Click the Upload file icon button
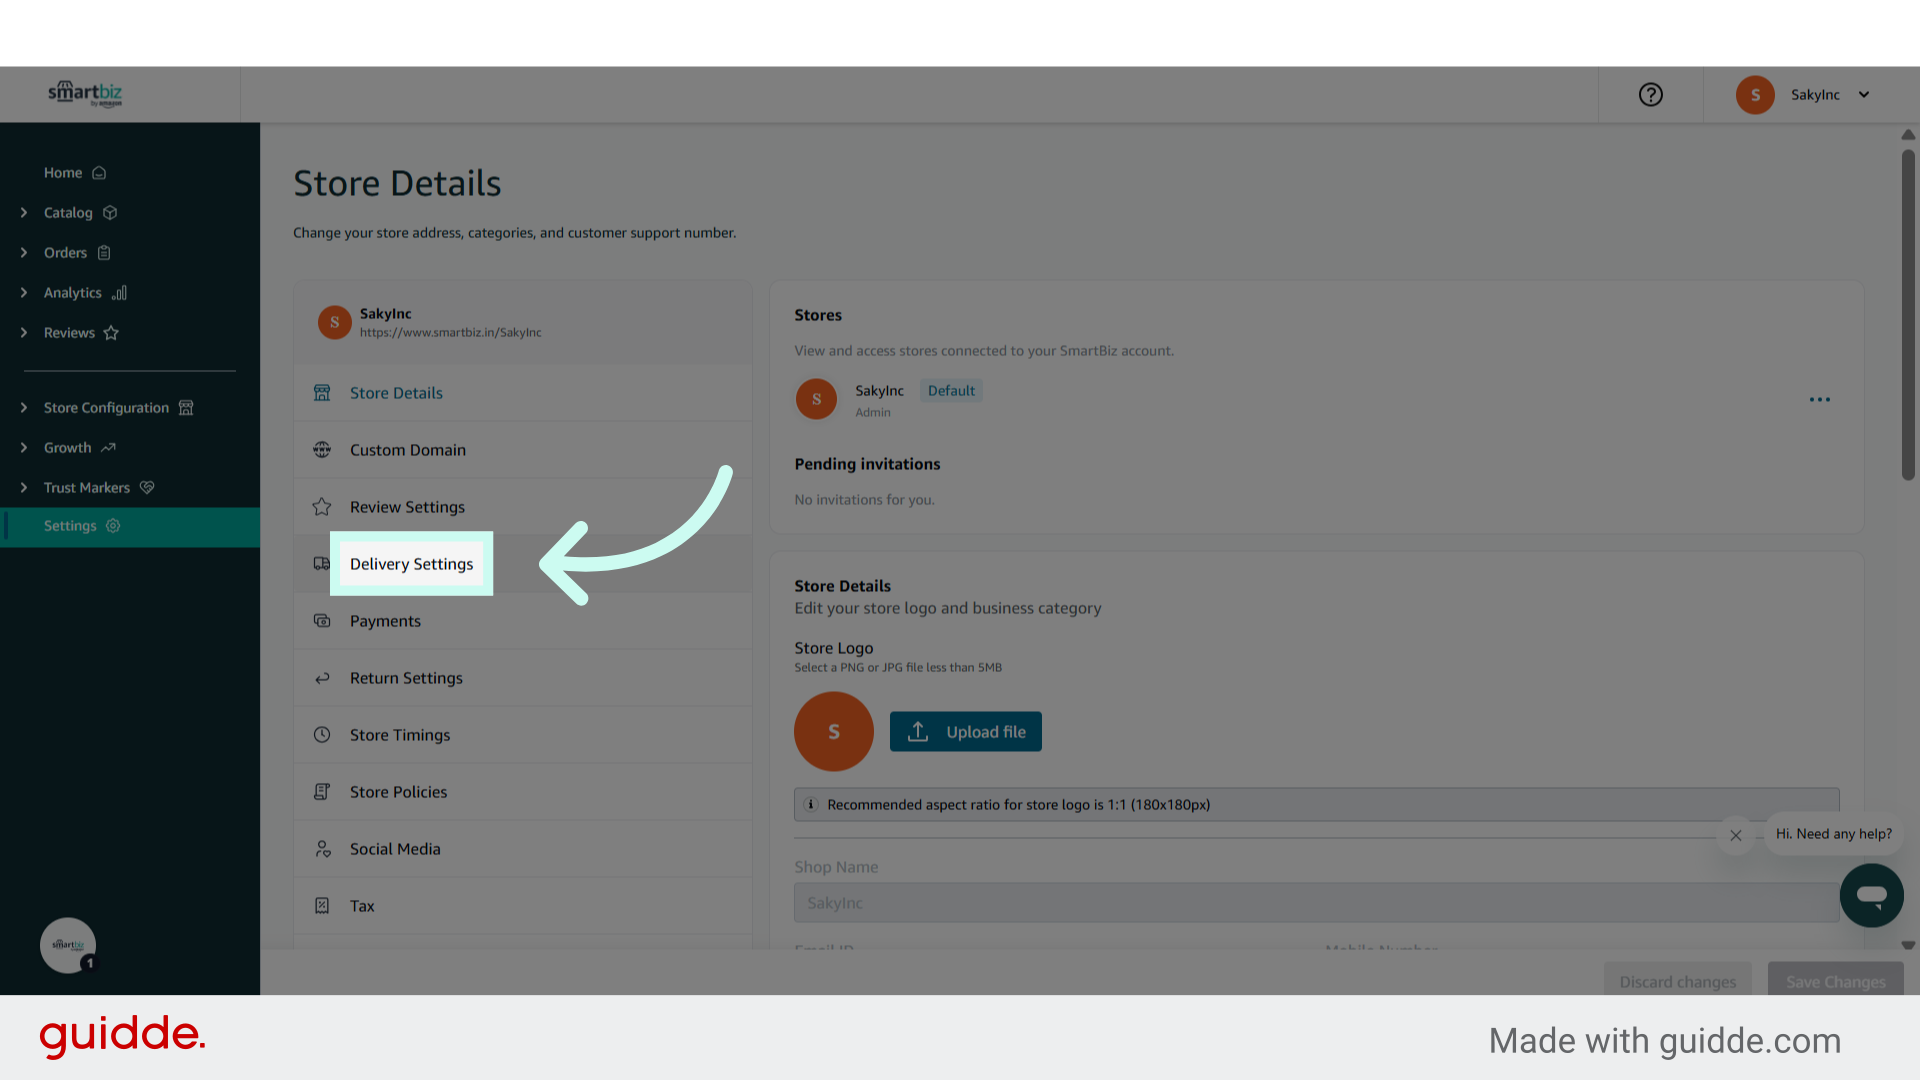Screen dimensions: 1920x1080 918,731
